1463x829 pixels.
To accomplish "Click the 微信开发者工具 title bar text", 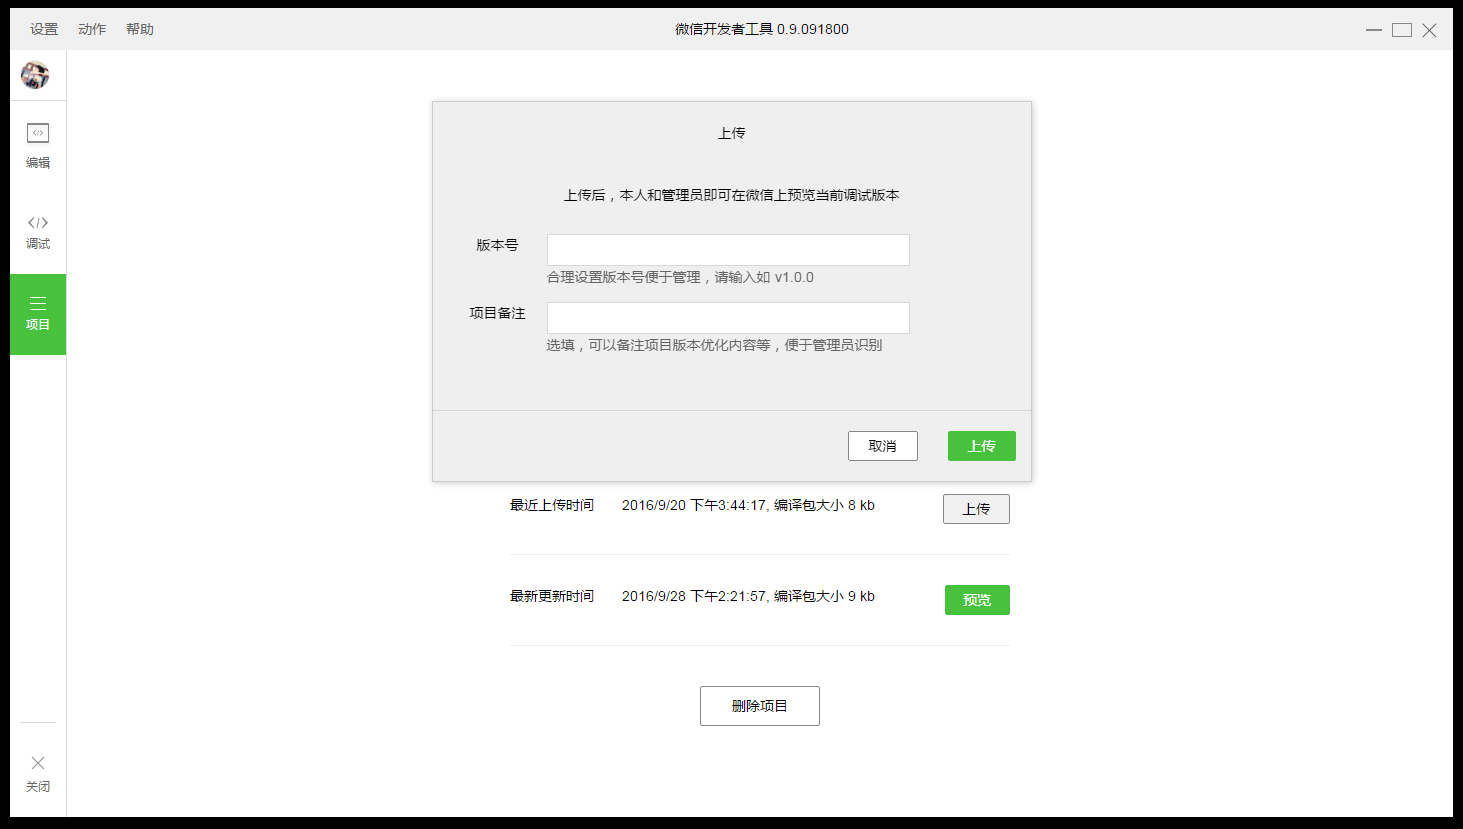I will tap(761, 29).
